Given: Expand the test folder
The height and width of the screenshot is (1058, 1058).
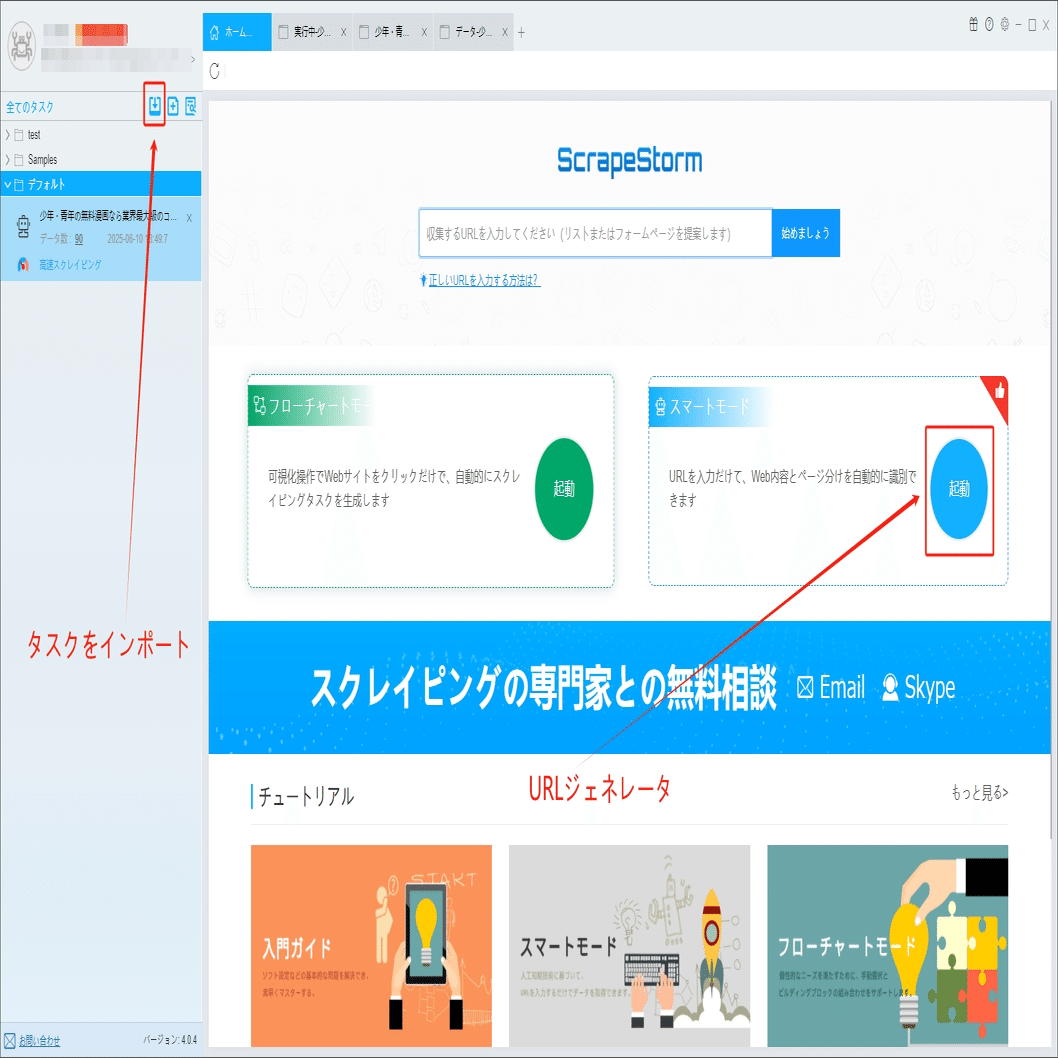Looking at the screenshot, I should click(7, 135).
